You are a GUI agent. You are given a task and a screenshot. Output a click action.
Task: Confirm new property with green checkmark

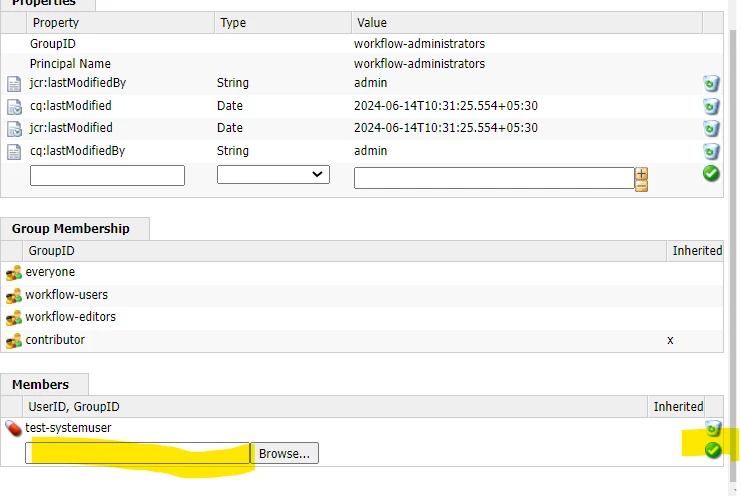pos(711,174)
